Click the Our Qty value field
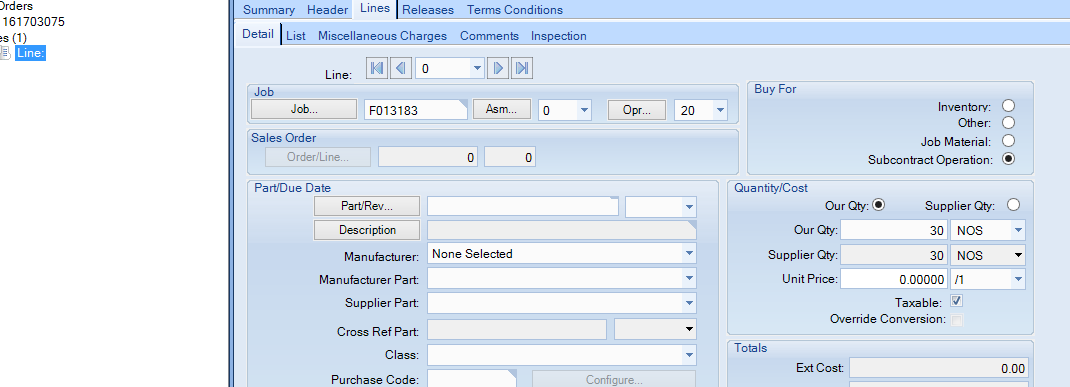The image size is (1070, 387). click(x=894, y=230)
